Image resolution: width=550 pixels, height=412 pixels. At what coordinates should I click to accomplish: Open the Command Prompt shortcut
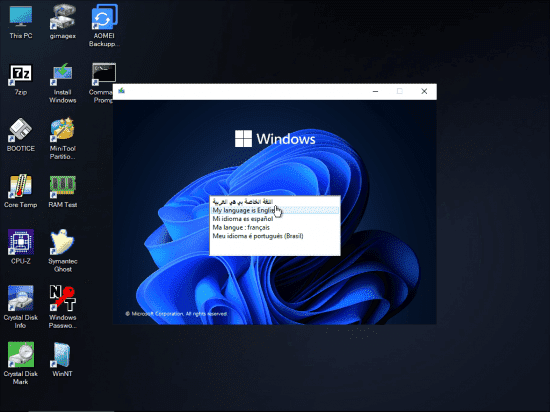(x=102, y=83)
